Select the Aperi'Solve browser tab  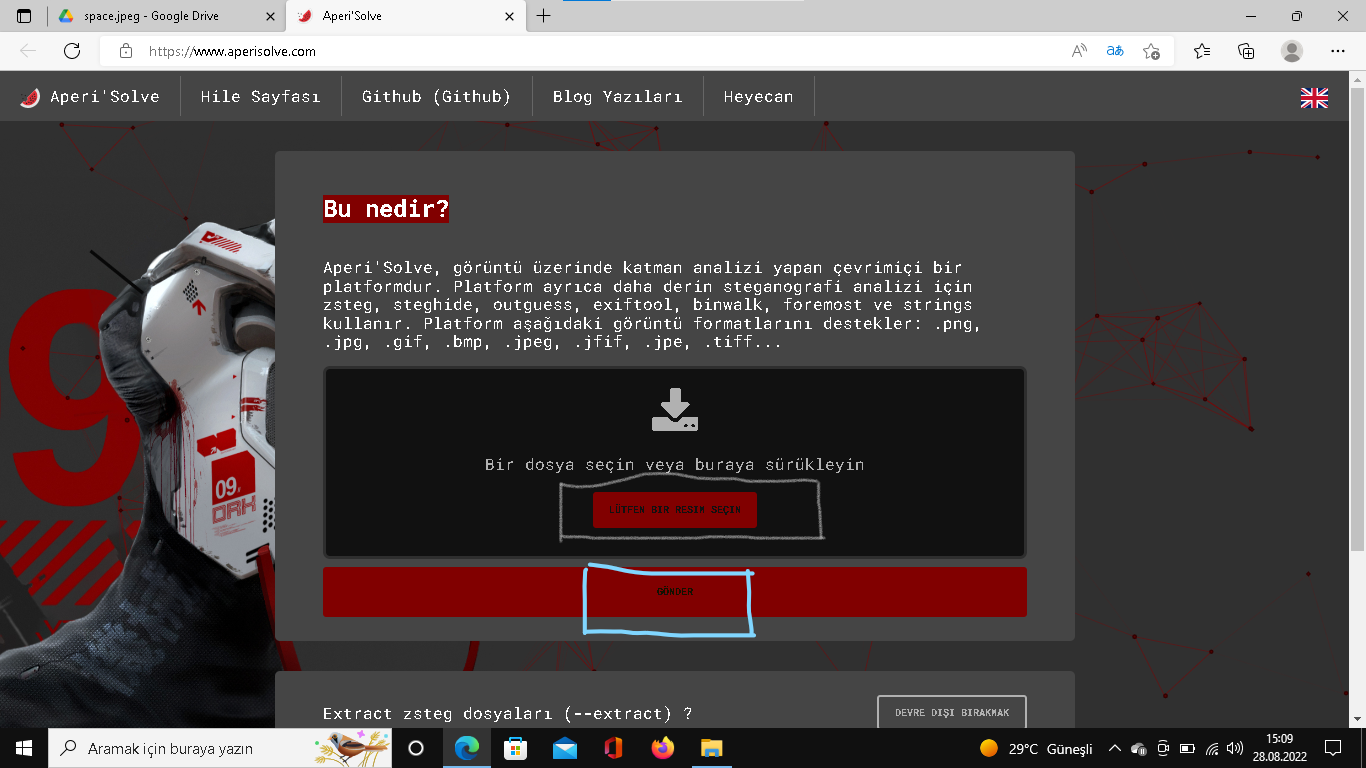(405, 16)
